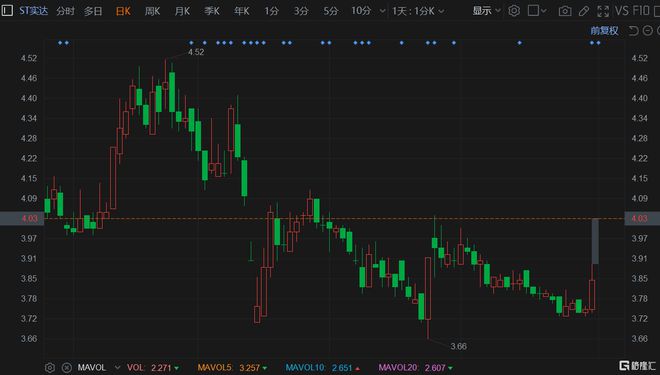The height and width of the screenshot is (375, 660).
Task: Select the 5分 five-minute interval
Action: click(331, 11)
